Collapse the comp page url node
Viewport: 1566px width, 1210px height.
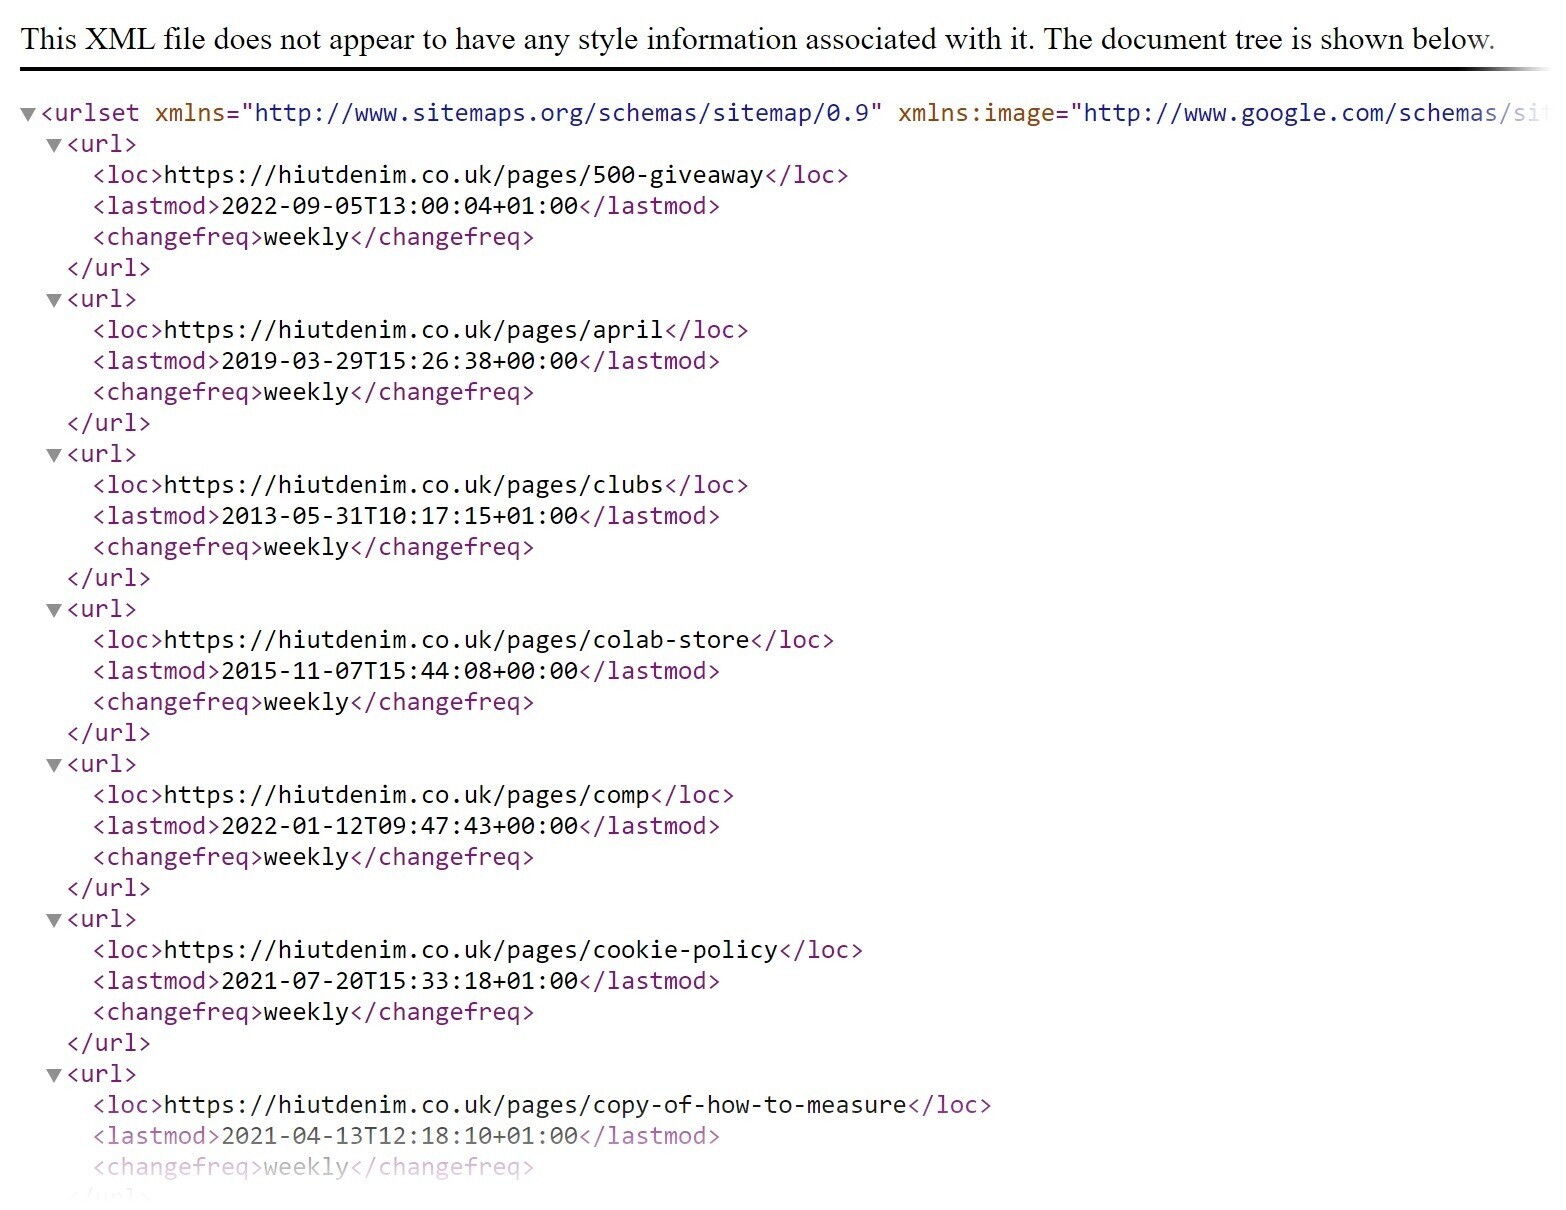[x=53, y=764]
